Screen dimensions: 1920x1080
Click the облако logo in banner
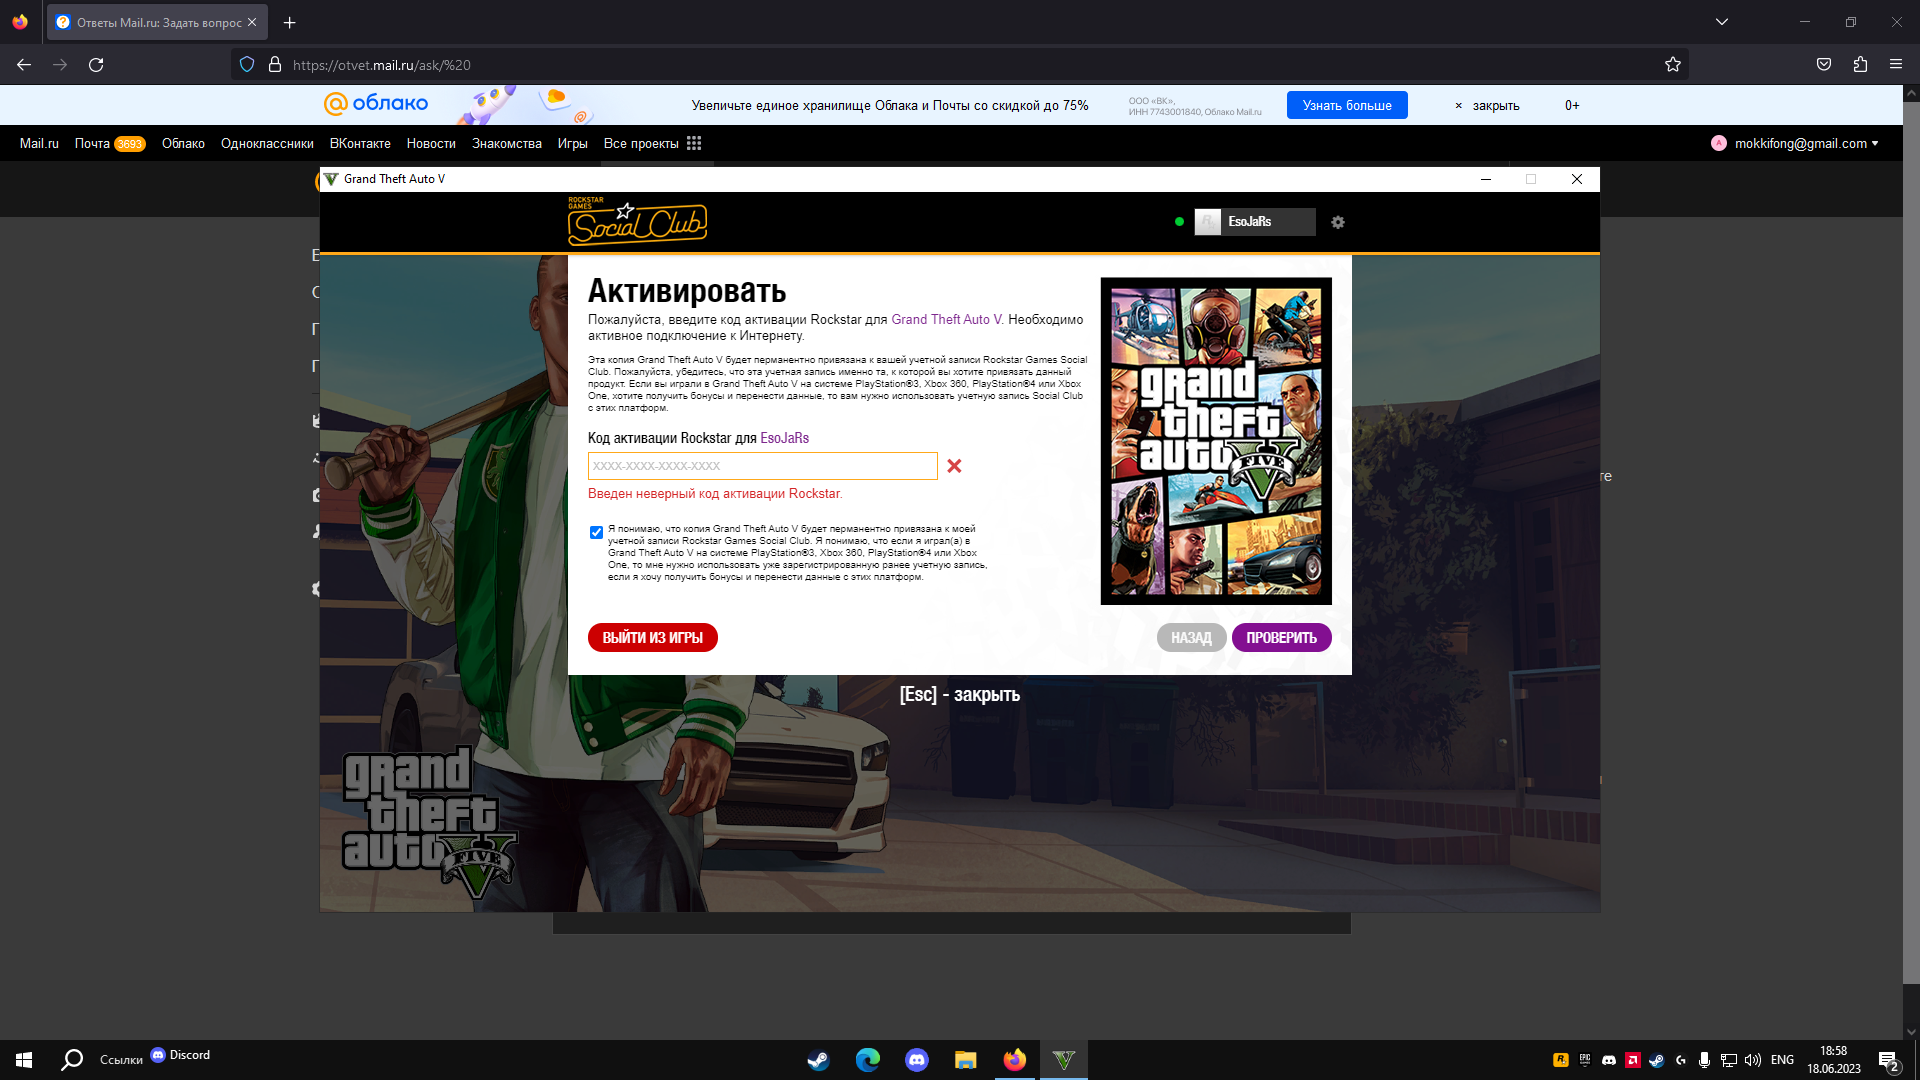click(x=376, y=104)
